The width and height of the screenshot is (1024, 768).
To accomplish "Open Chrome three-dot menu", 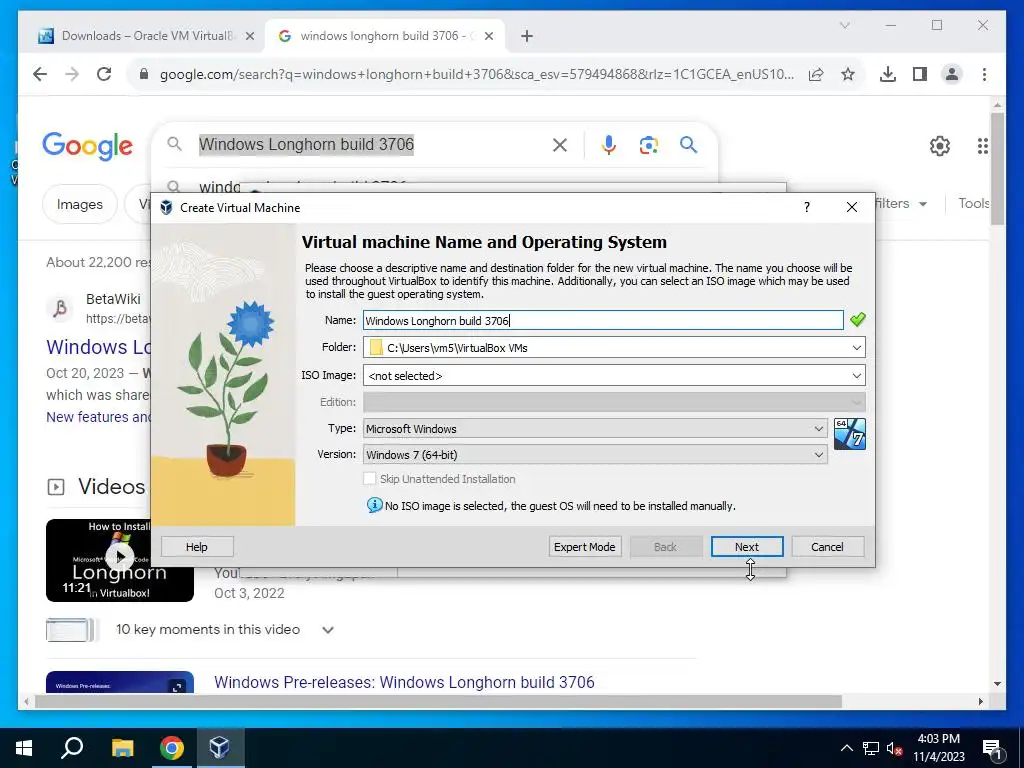I will click(x=984, y=74).
